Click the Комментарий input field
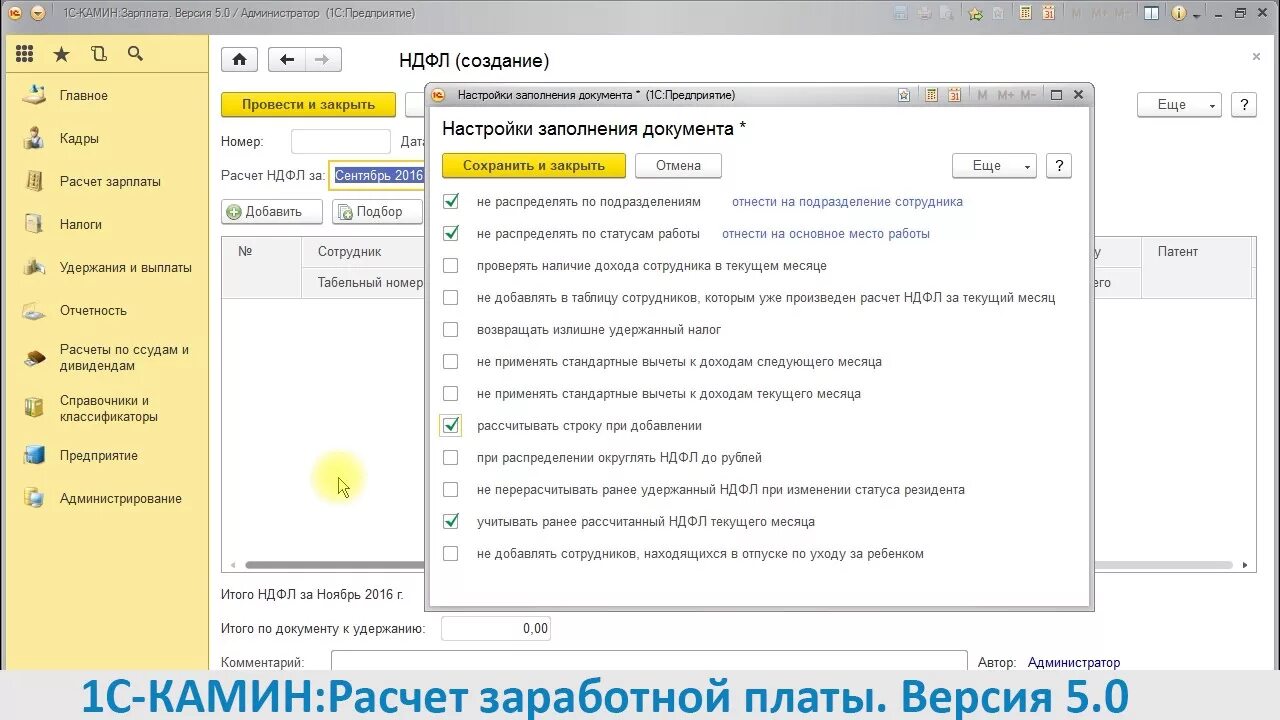This screenshot has width=1280, height=720. point(649,662)
